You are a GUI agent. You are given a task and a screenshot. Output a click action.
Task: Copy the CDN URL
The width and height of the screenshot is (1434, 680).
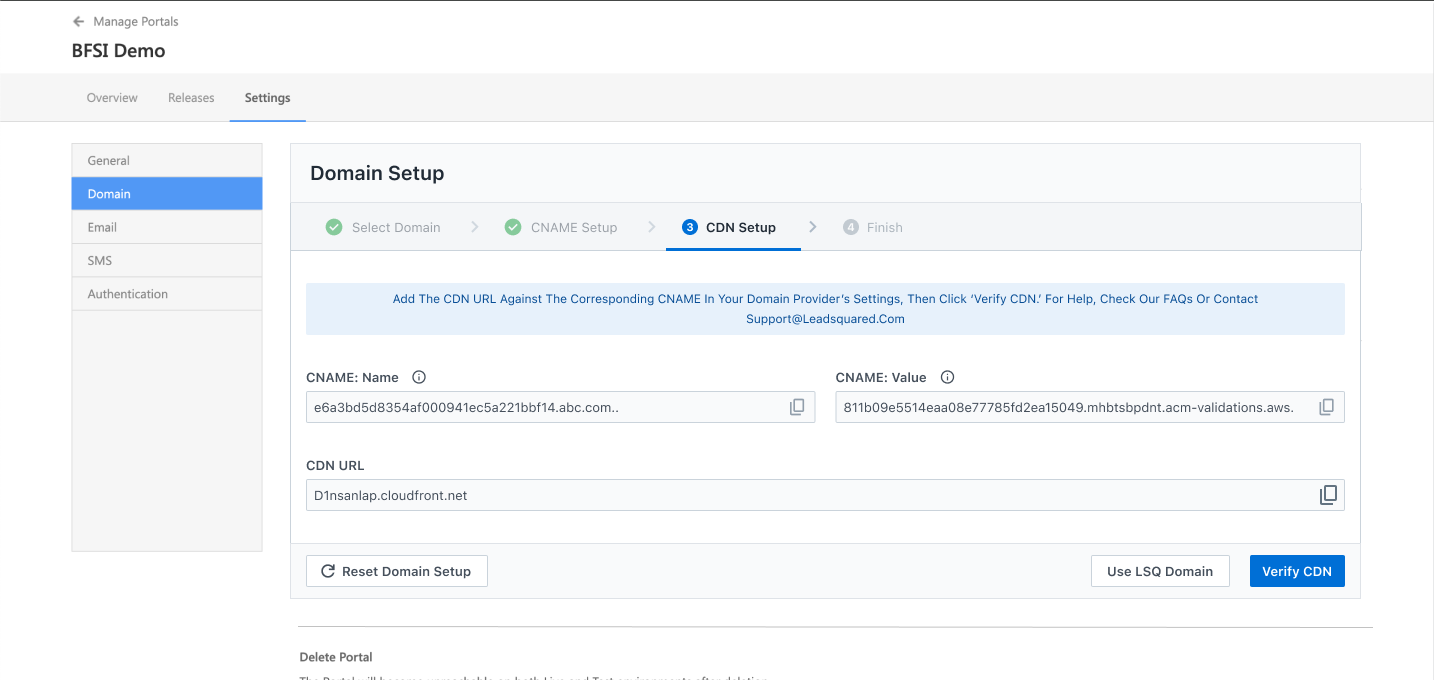click(1328, 494)
